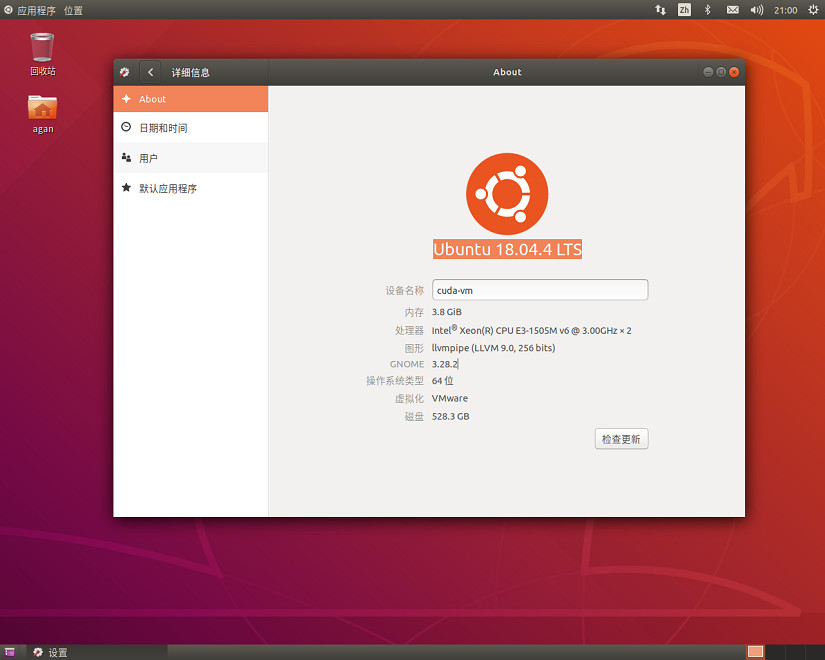Close the About settings window
This screenshot has width=825, height=660.
click(734, 72)
